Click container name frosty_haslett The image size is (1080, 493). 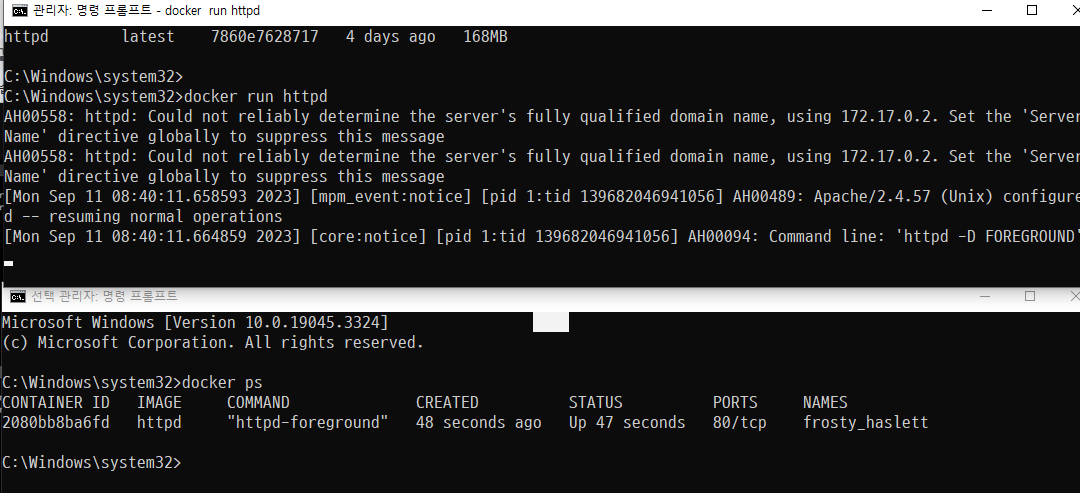click(x=866, y=422)
